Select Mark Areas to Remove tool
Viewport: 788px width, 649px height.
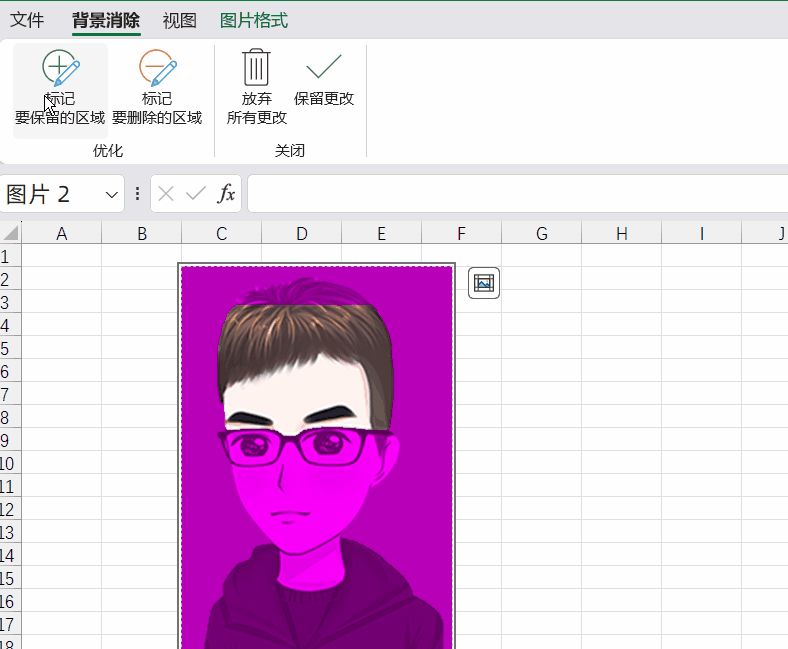157,88
